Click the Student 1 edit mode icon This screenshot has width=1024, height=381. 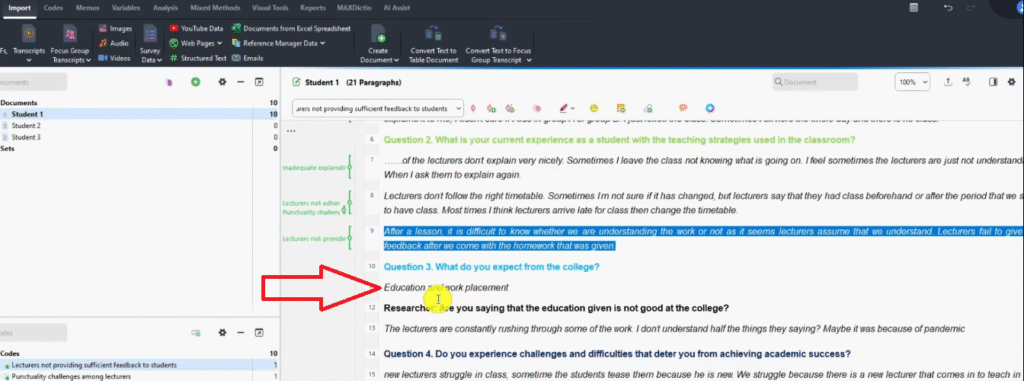(296, 82)
